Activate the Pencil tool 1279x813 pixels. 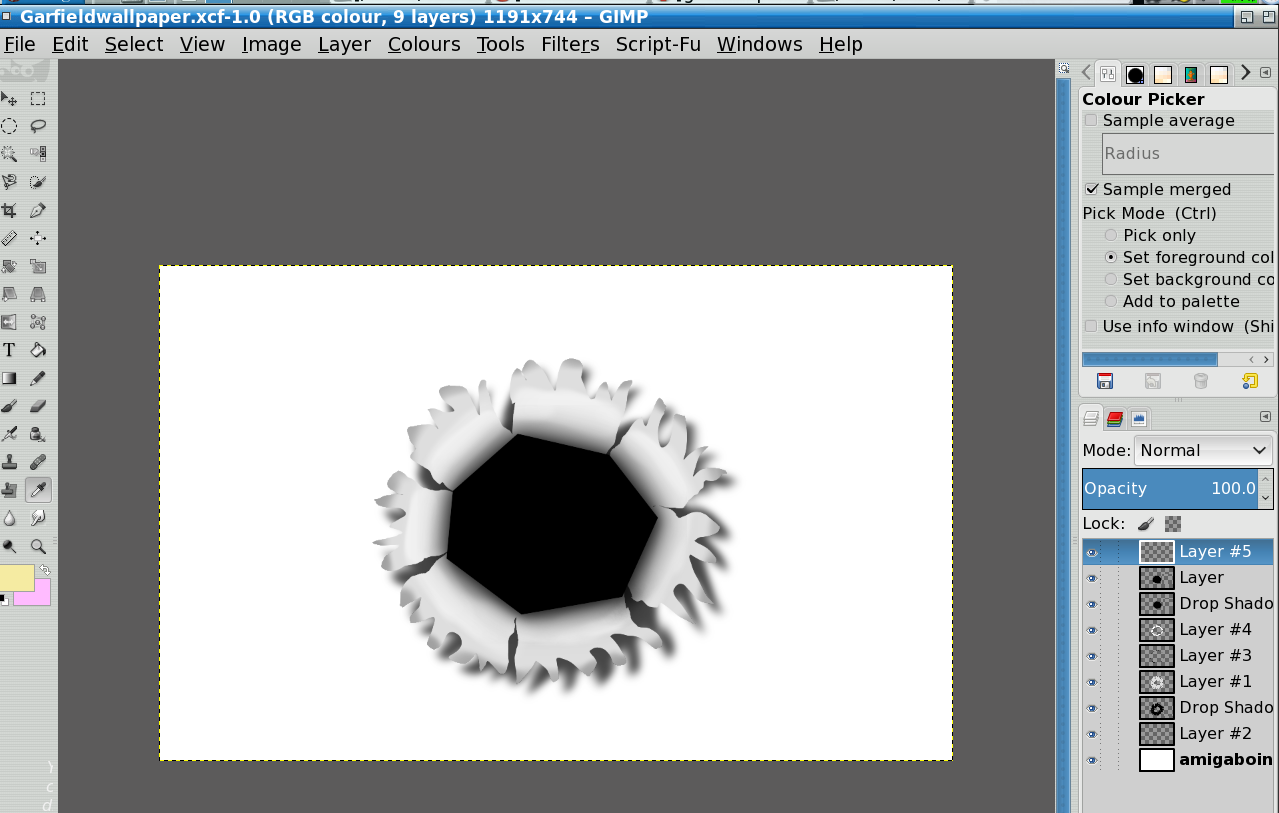38,378
